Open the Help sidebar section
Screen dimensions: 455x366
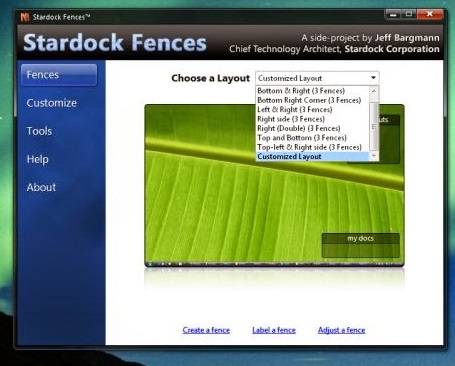pyautogui.click(x=38, y=159)
